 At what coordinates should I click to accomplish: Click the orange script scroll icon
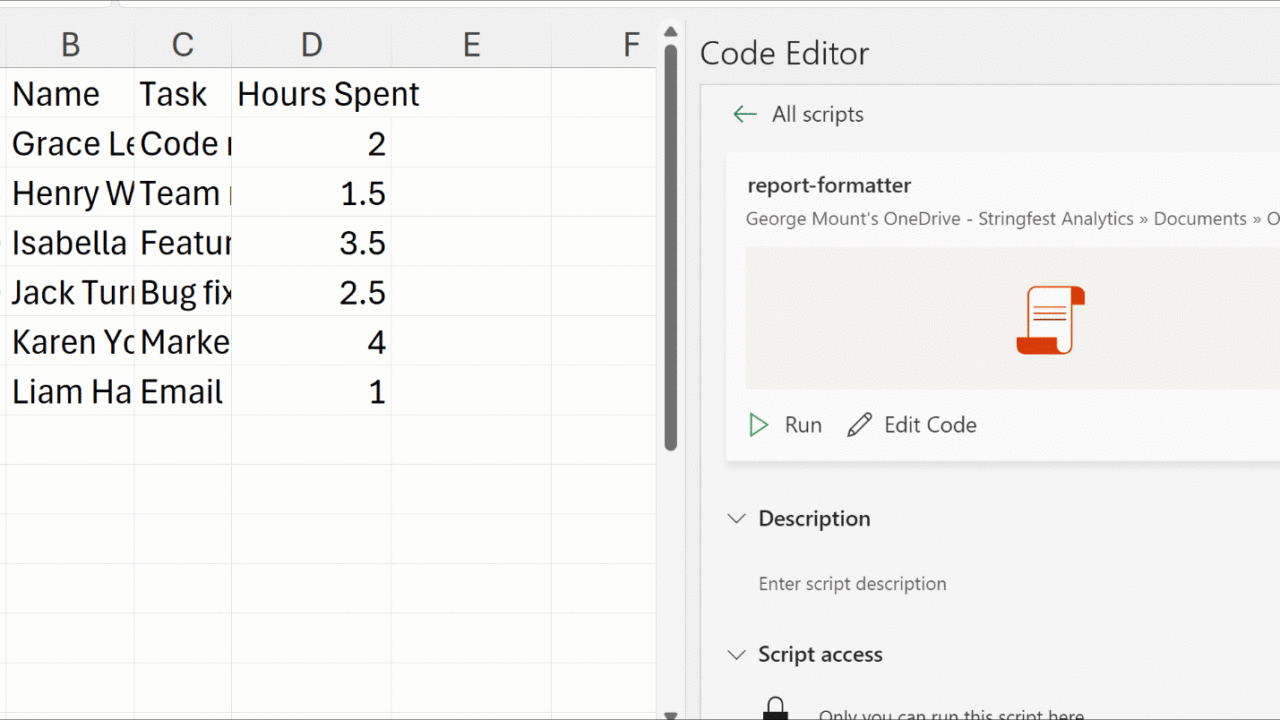(1050, 320)
